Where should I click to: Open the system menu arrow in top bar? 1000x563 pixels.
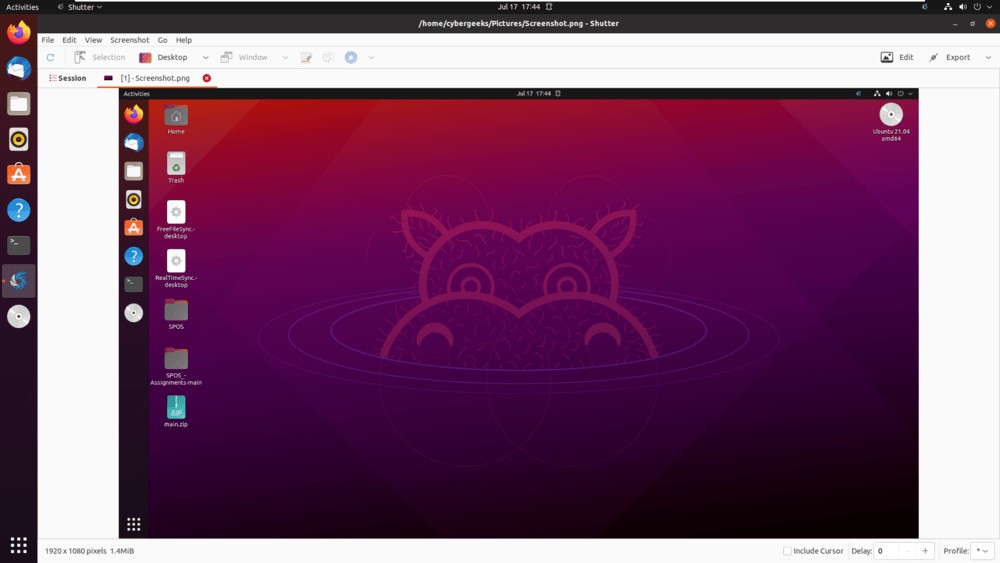990,7
